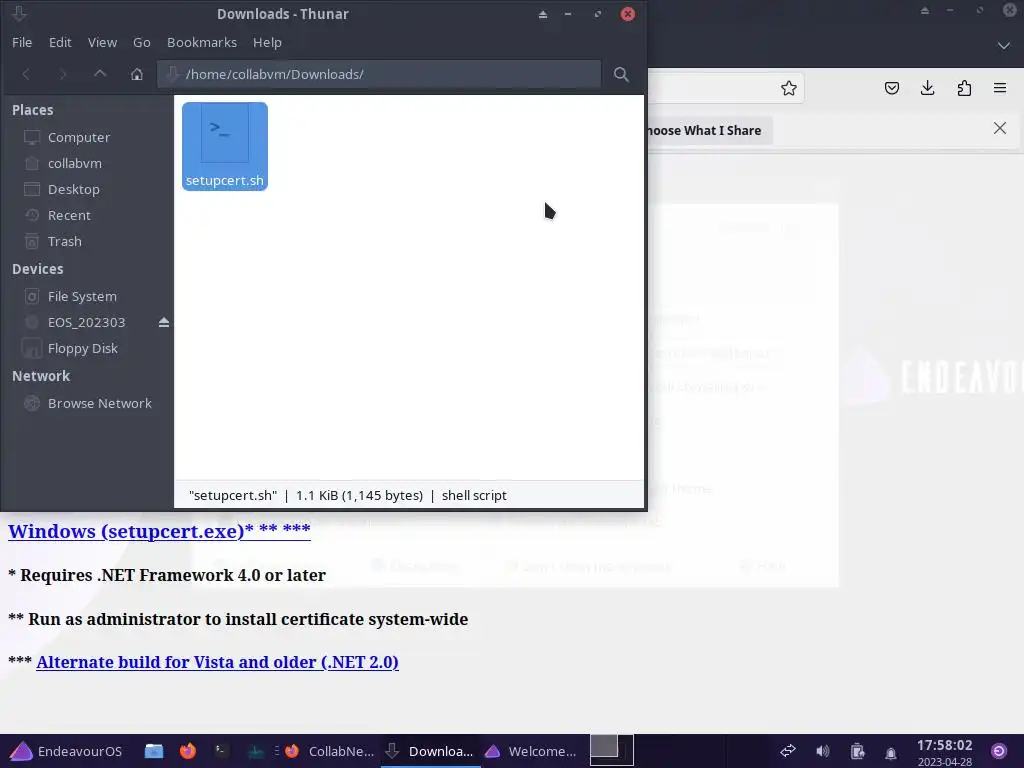
Task: Open the Edit menu
Action: [60, 42]
